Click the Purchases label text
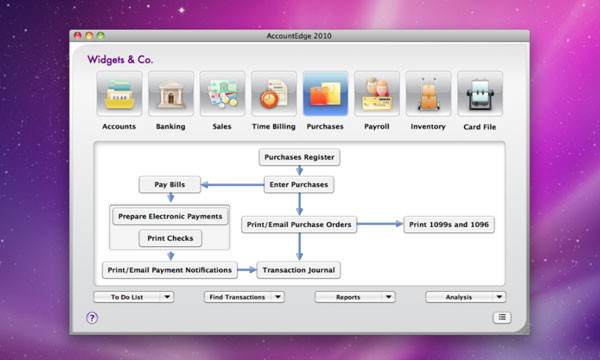 [x=325, y=127]
